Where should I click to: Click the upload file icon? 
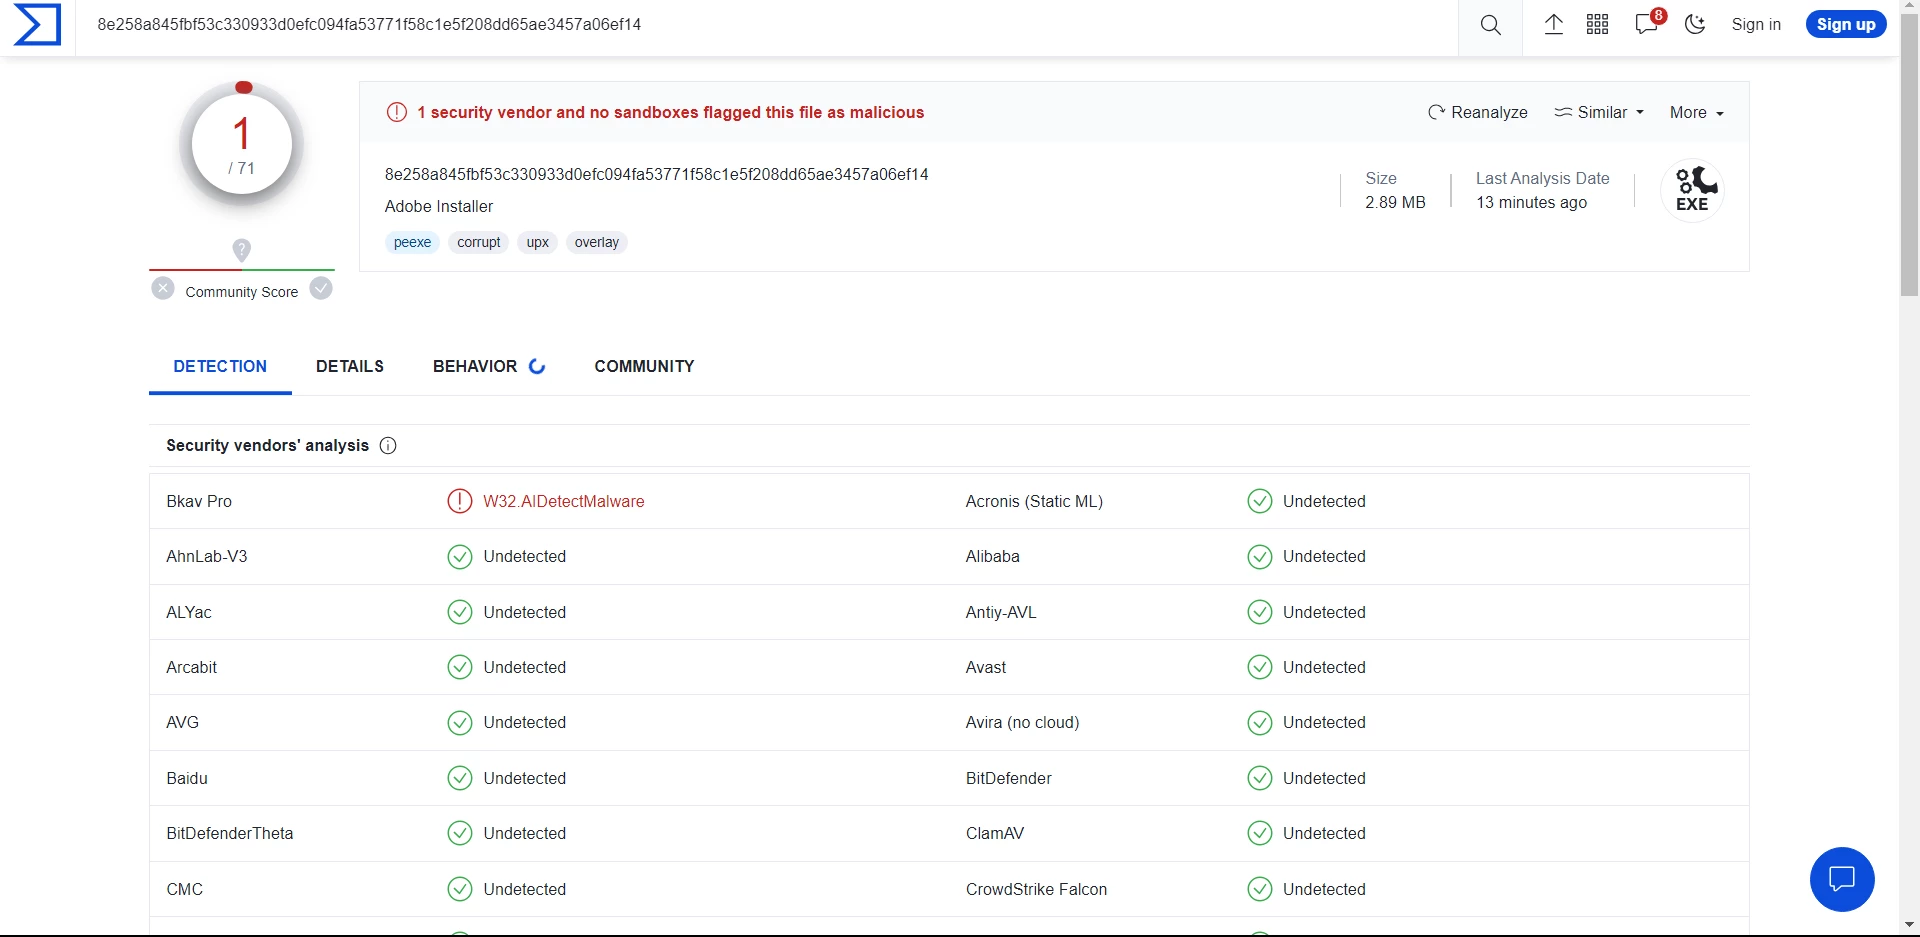click(1553, 25)
